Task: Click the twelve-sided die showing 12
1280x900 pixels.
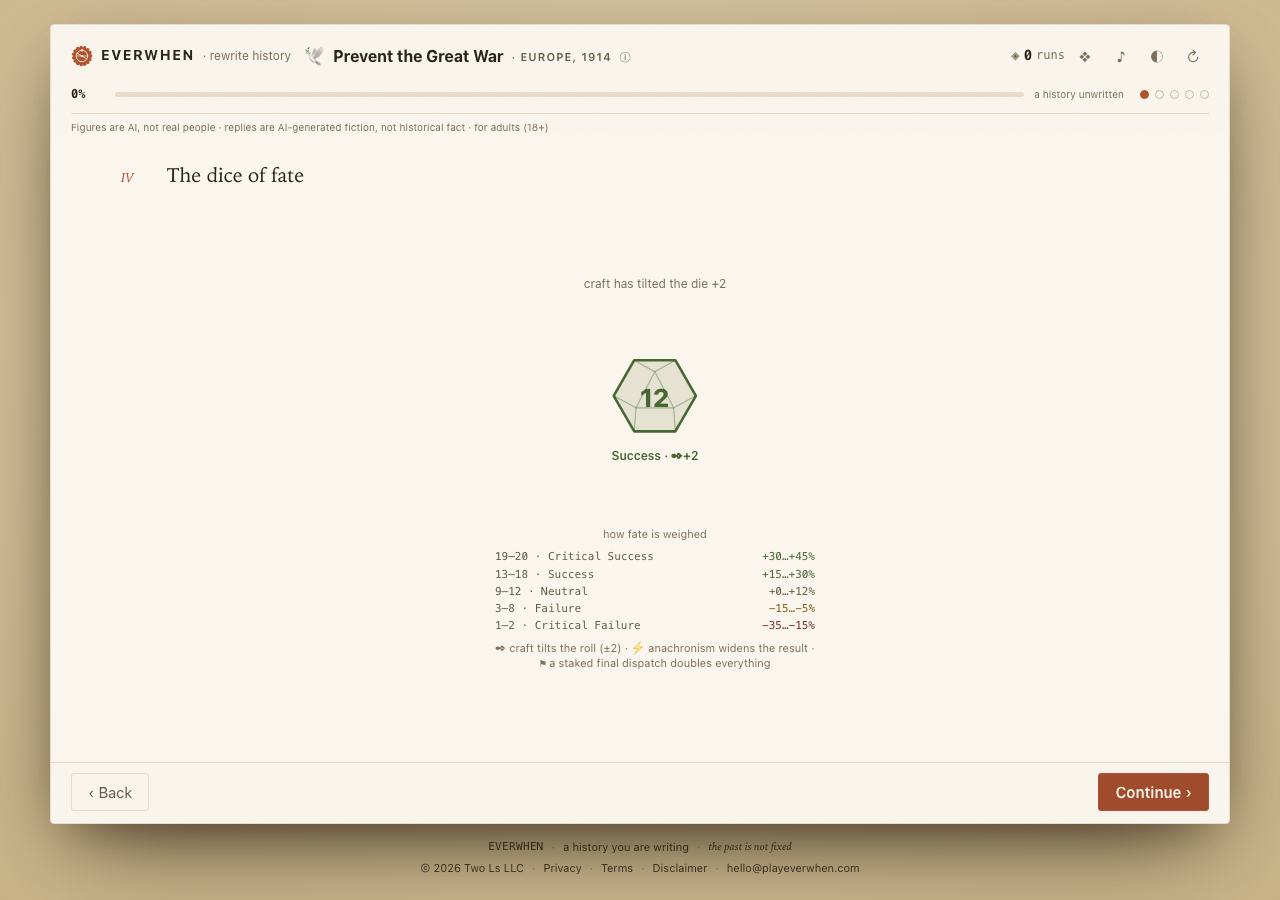Action: [655, 396]
